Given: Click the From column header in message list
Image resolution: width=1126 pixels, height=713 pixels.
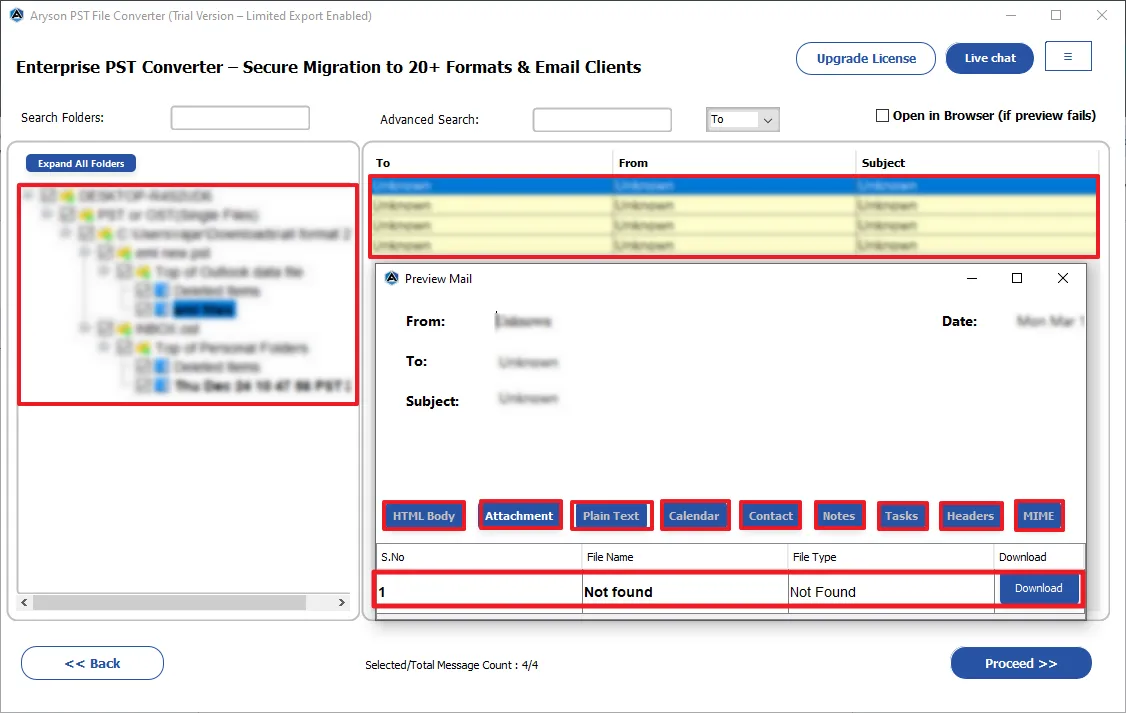Looking at the screenshot, I should tap(734, 163).
